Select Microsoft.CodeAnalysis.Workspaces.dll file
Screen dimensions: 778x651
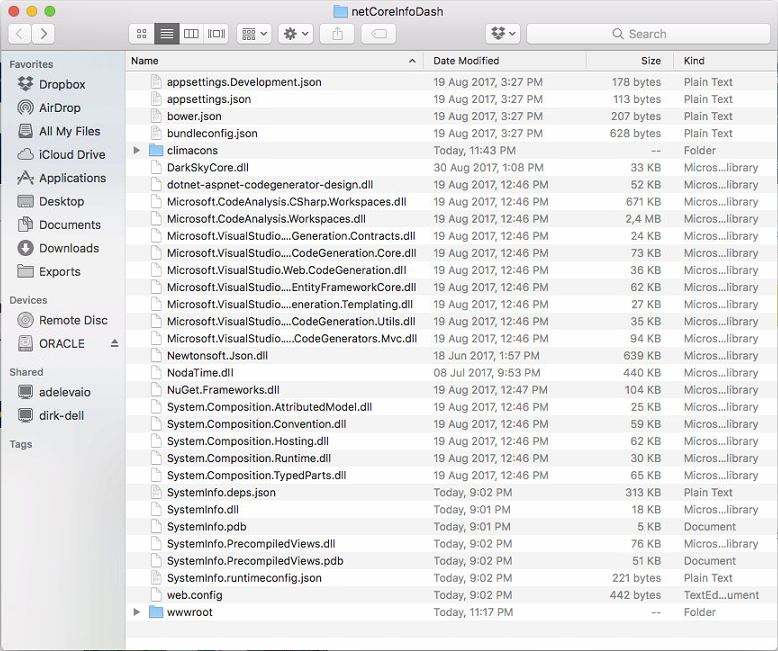(x=452, y=219)
